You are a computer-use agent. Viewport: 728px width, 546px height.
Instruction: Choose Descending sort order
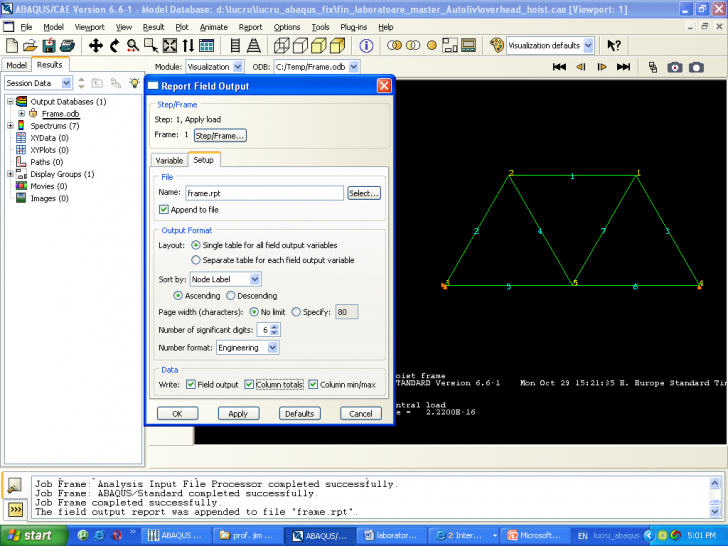(x=231, y=296)
